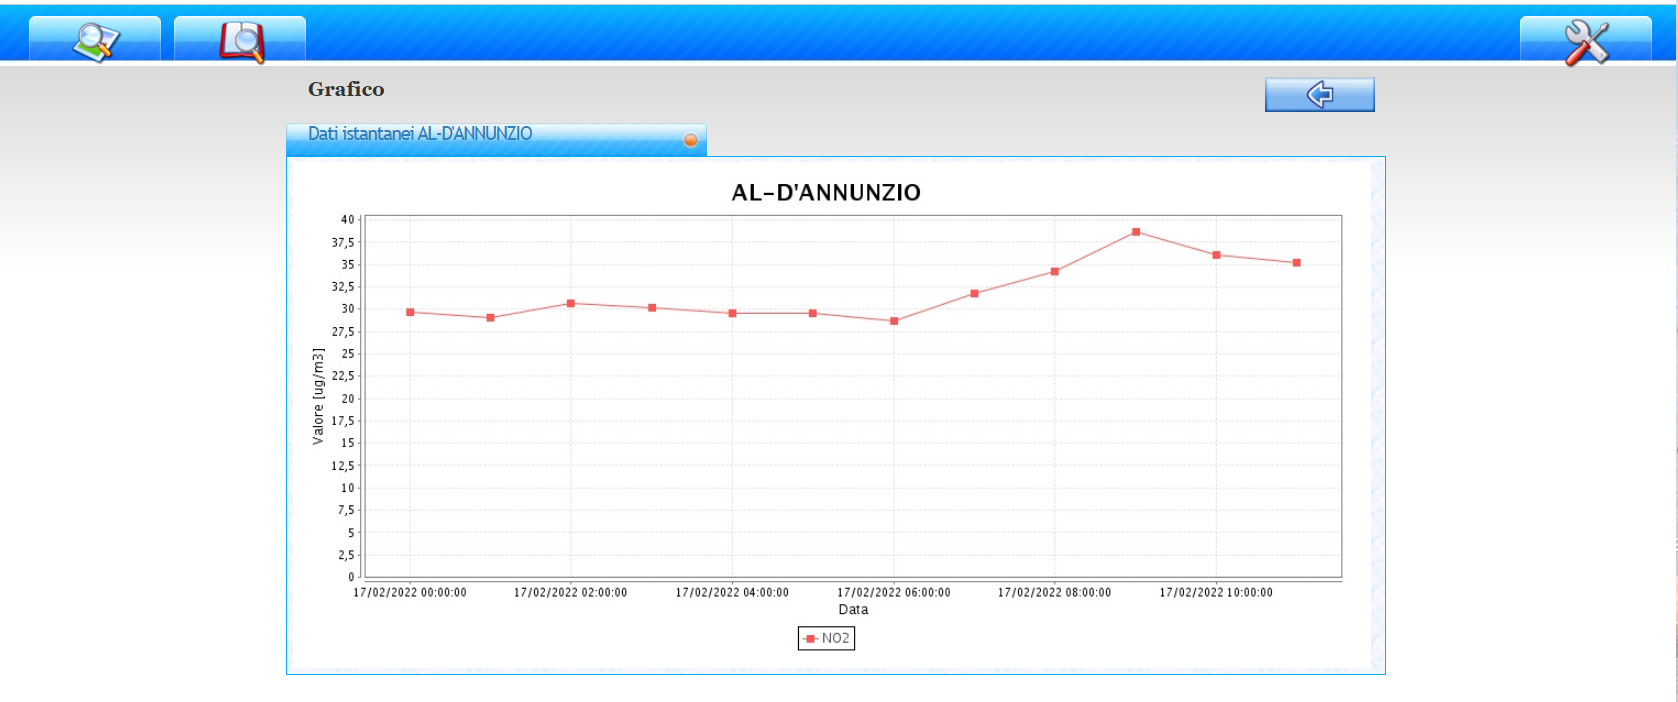
Task: Open the tools wrench and screwdriver icon
Action: tap(1586, 41)
